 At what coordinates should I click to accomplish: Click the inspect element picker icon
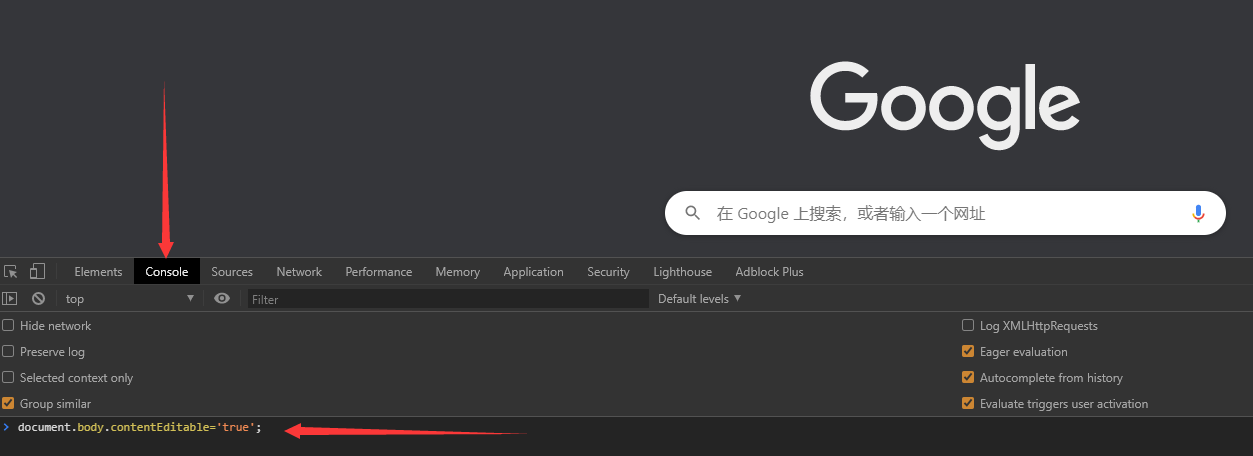point(11,272)
